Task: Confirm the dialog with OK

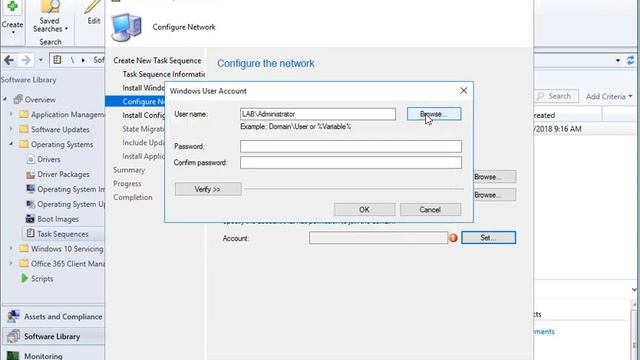Action: (x=364, y=210)
